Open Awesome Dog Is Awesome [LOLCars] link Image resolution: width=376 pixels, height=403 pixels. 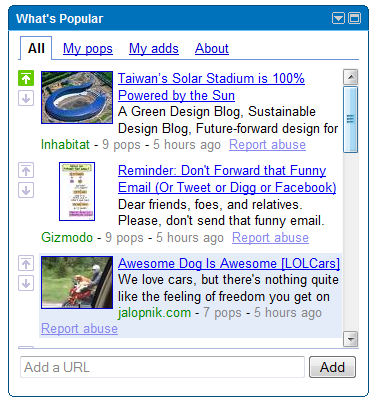[x=229, y=263]
